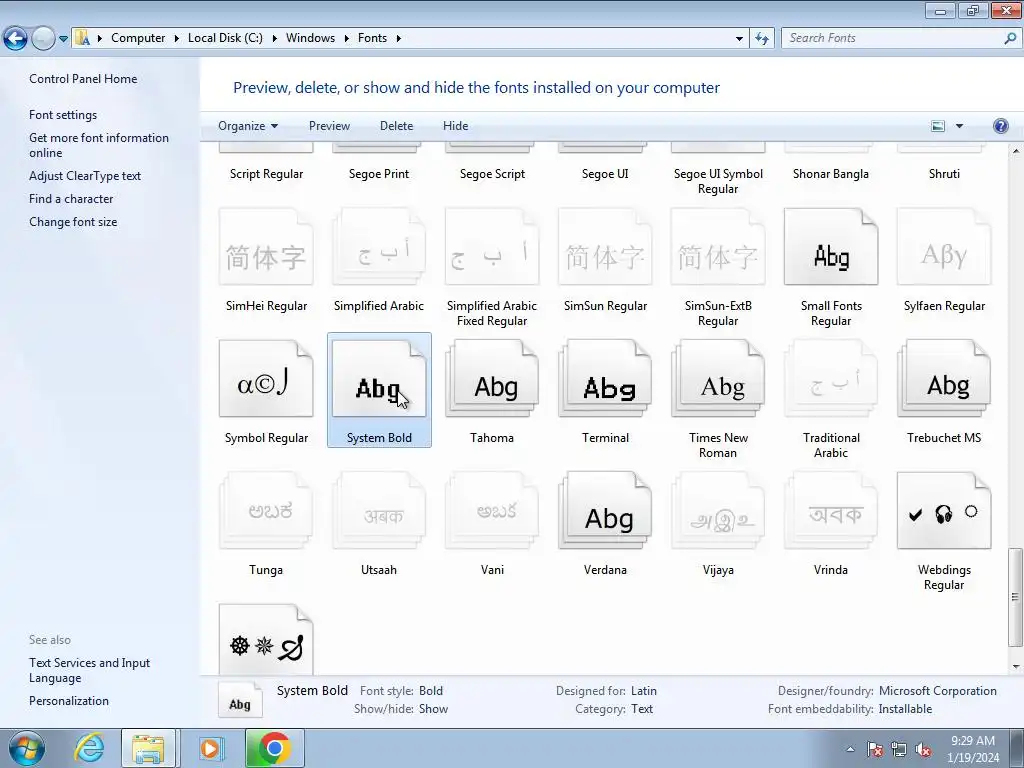The image size is (1024, 768).
Task: Expand the view options dropdown arrow
Action: pyautogui.click(x=959, y=126)
